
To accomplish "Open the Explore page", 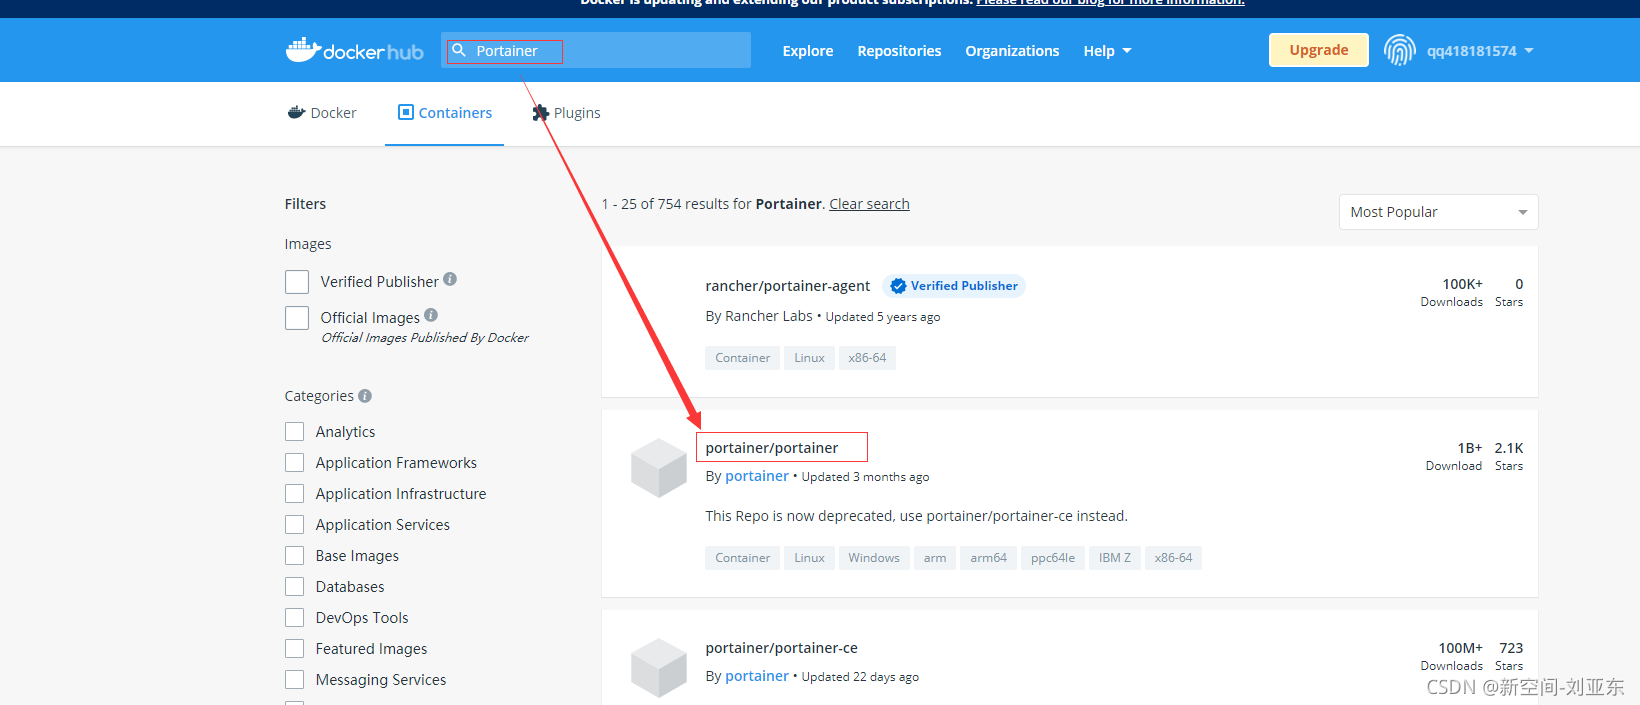I will (x=808, y=51).
